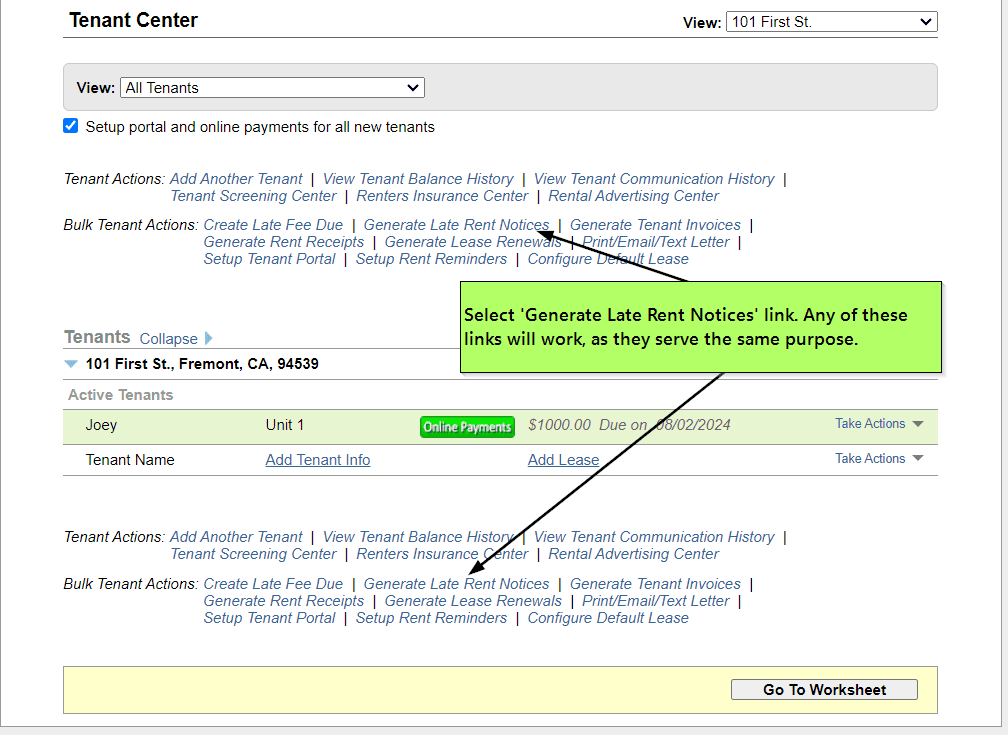The image size is (1008, 735).
Task: Open Take Actions menu for Tenant Name row
Action: (878, 459)
